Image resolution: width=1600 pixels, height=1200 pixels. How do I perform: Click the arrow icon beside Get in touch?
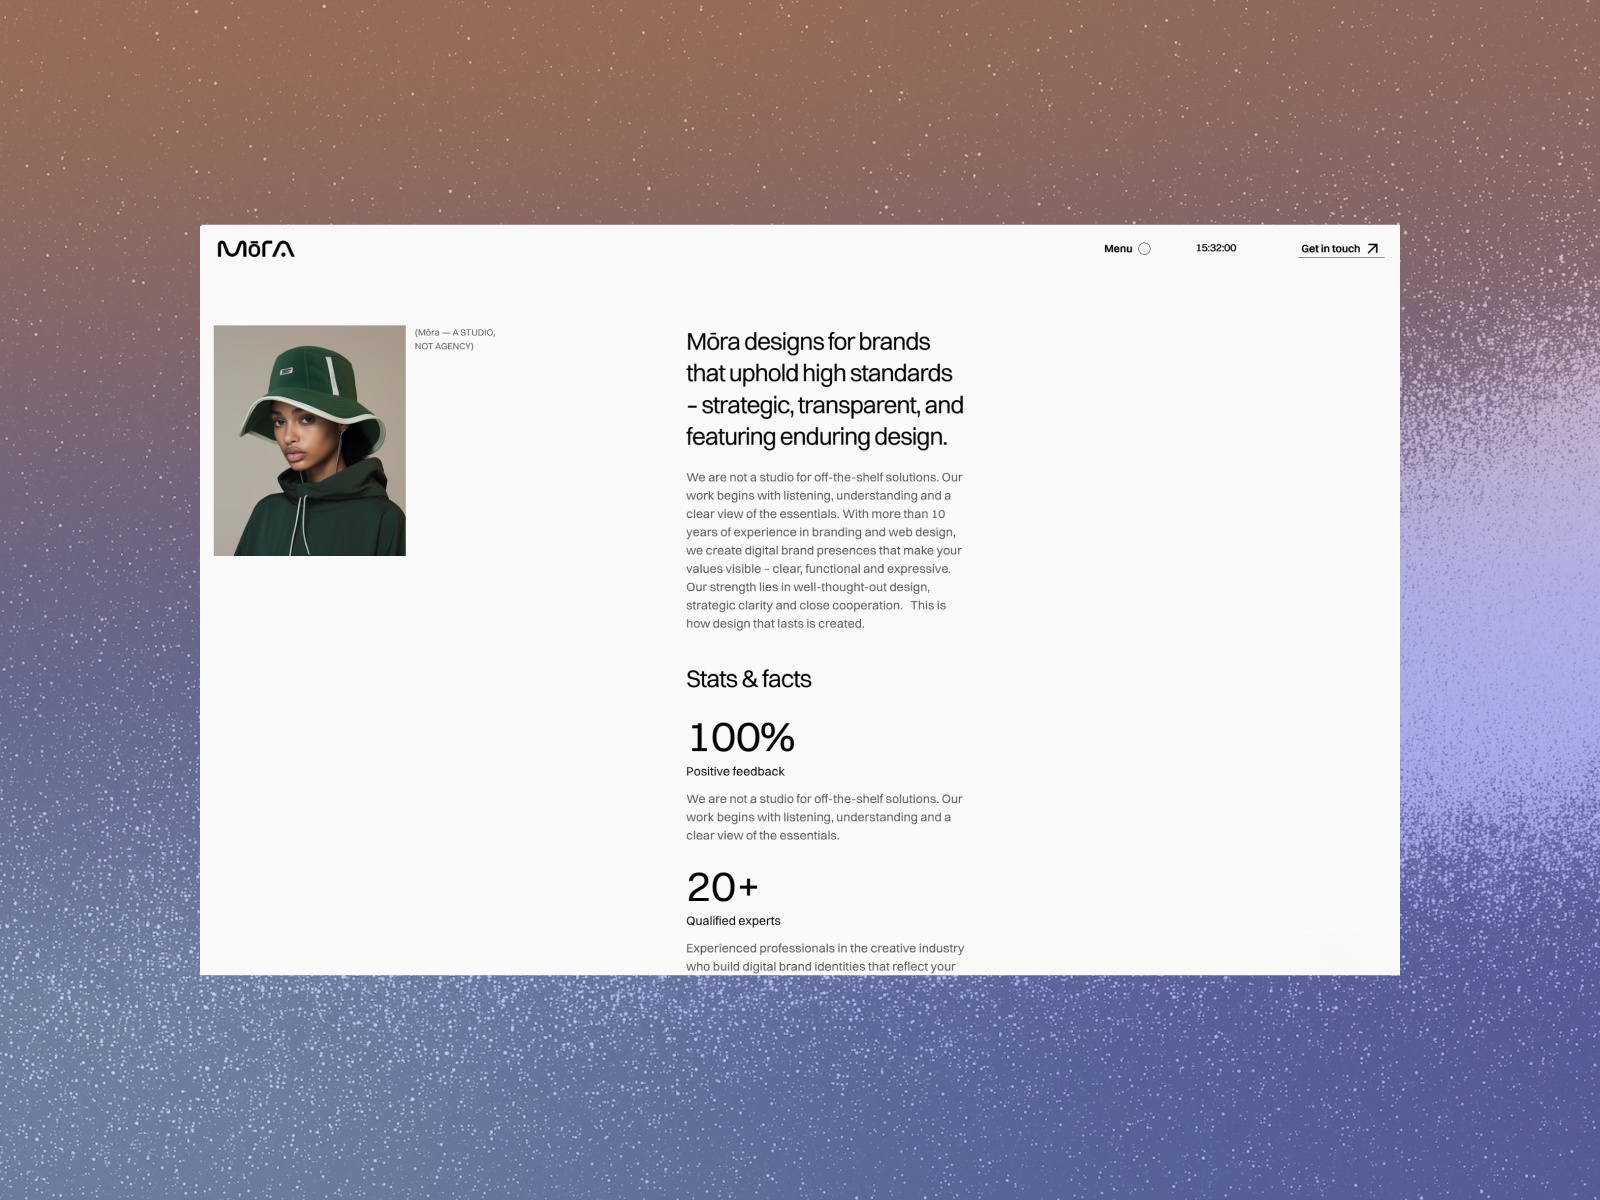[x=1373, y=249]
